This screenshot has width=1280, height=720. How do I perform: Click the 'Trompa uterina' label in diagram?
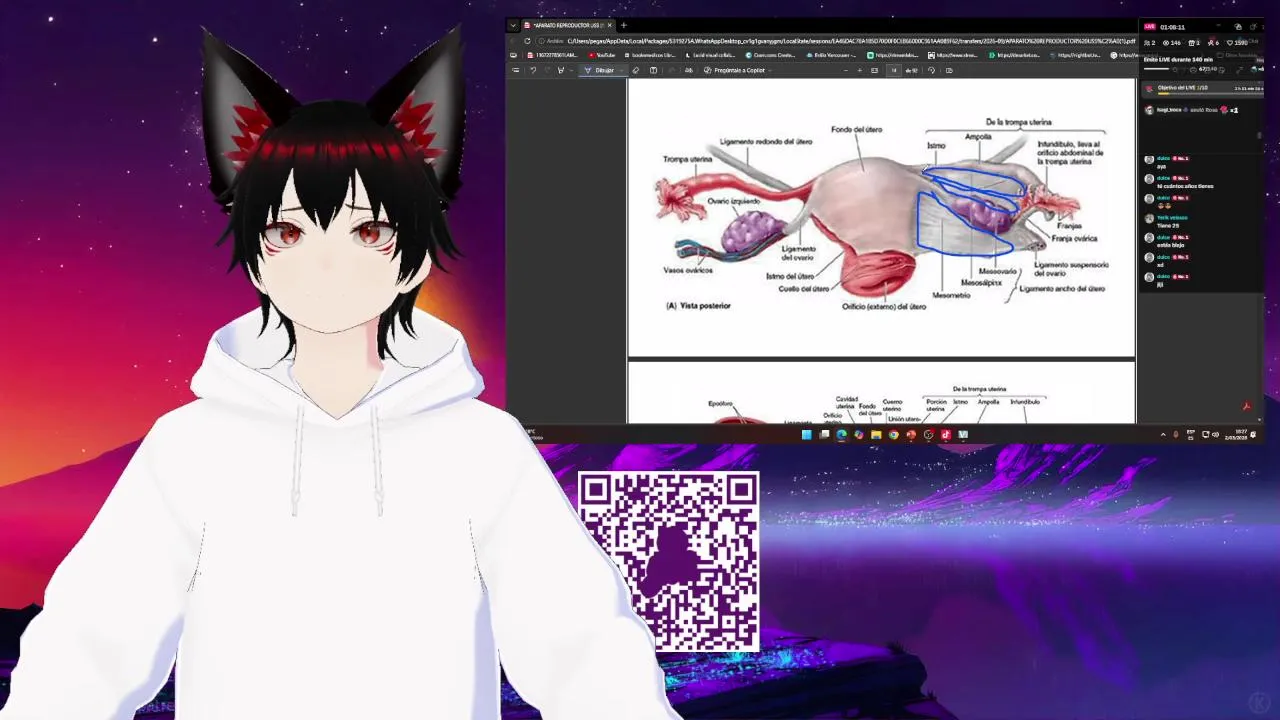687,159
